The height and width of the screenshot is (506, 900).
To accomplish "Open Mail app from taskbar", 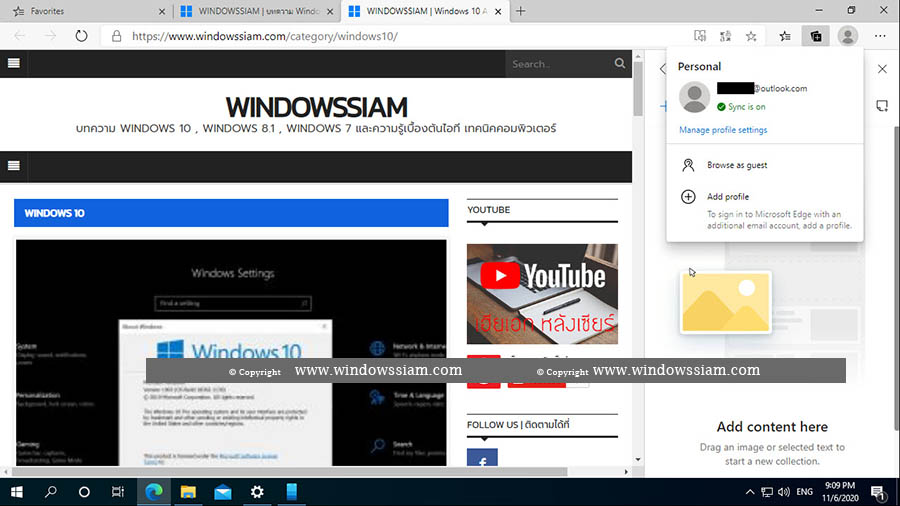I will pyautogui.click(x=223, y=492).
